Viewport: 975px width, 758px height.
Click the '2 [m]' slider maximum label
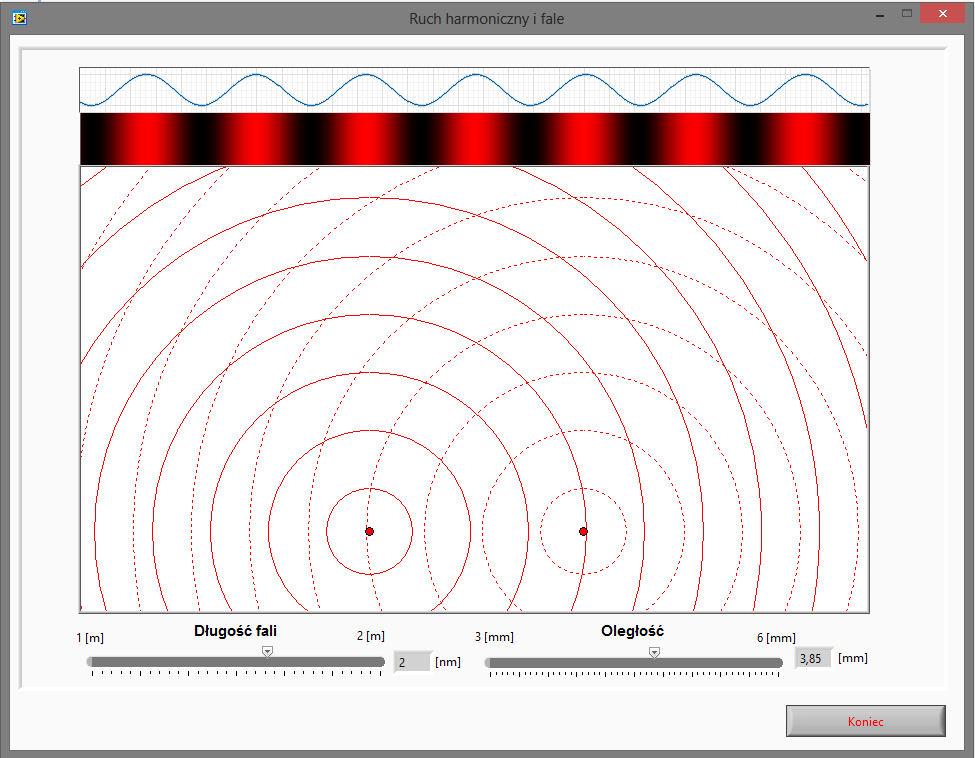pos(371,636)
